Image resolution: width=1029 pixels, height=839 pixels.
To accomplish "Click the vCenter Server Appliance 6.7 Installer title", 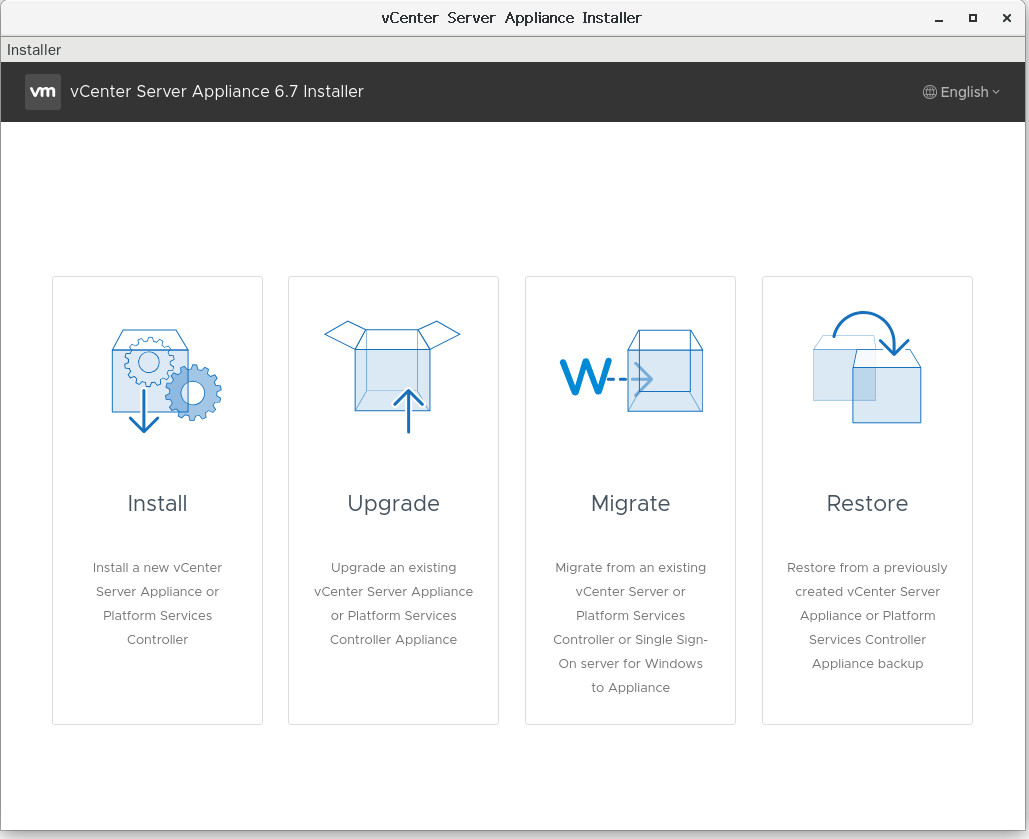I will coord(217,91).
